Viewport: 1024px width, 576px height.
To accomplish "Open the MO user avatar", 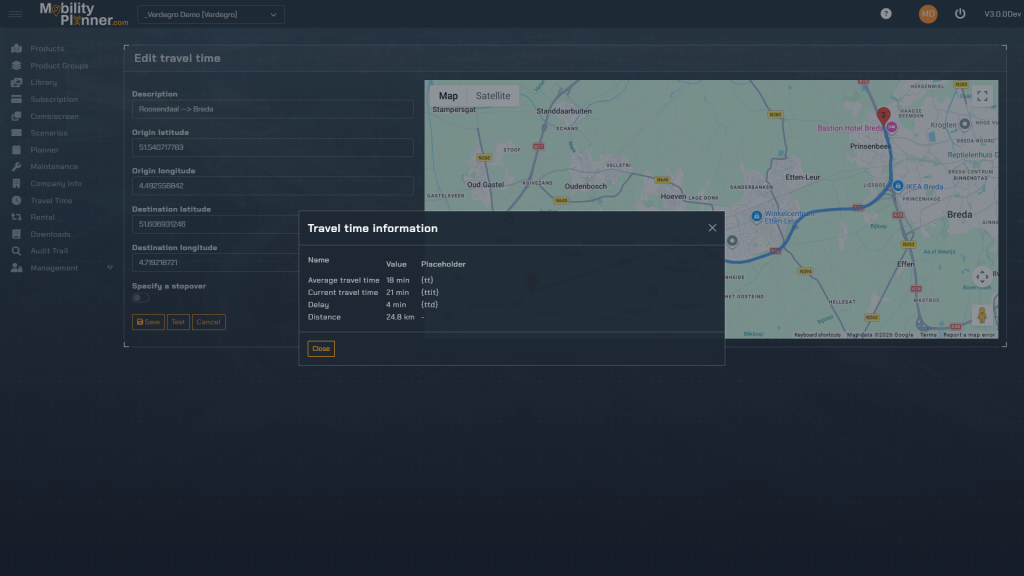I will (928, 14).
